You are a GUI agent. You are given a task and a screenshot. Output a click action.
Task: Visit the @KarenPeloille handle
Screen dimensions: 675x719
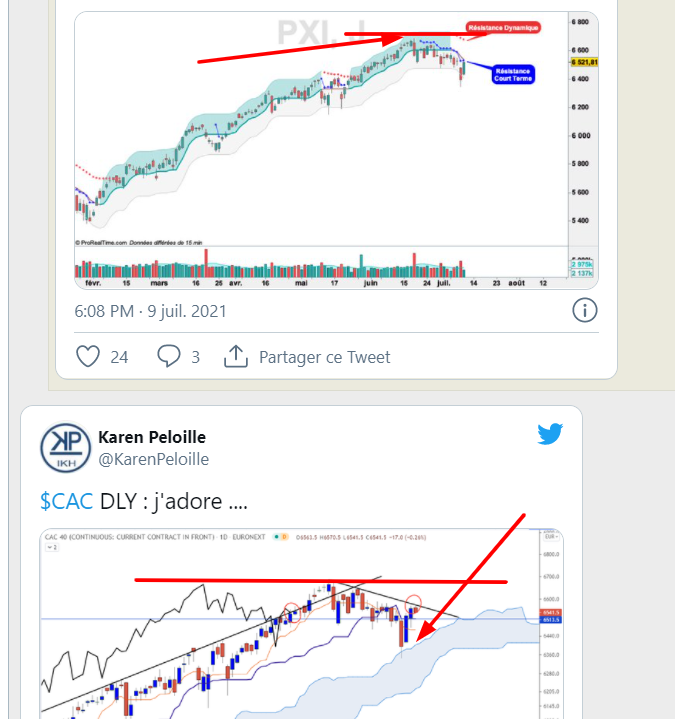[x=153, y=459]
